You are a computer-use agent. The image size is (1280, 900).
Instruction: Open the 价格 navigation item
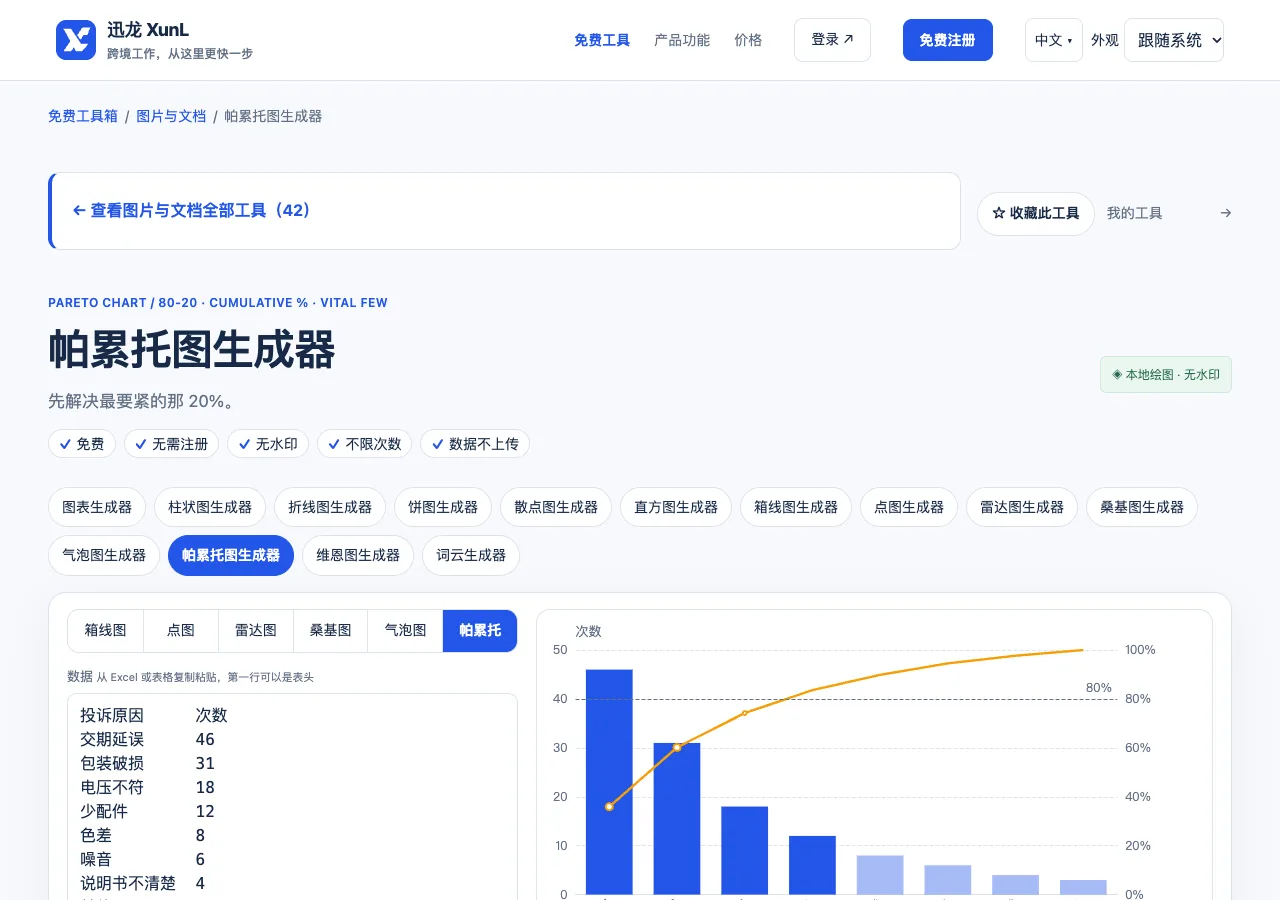click(x=748, y=40)
